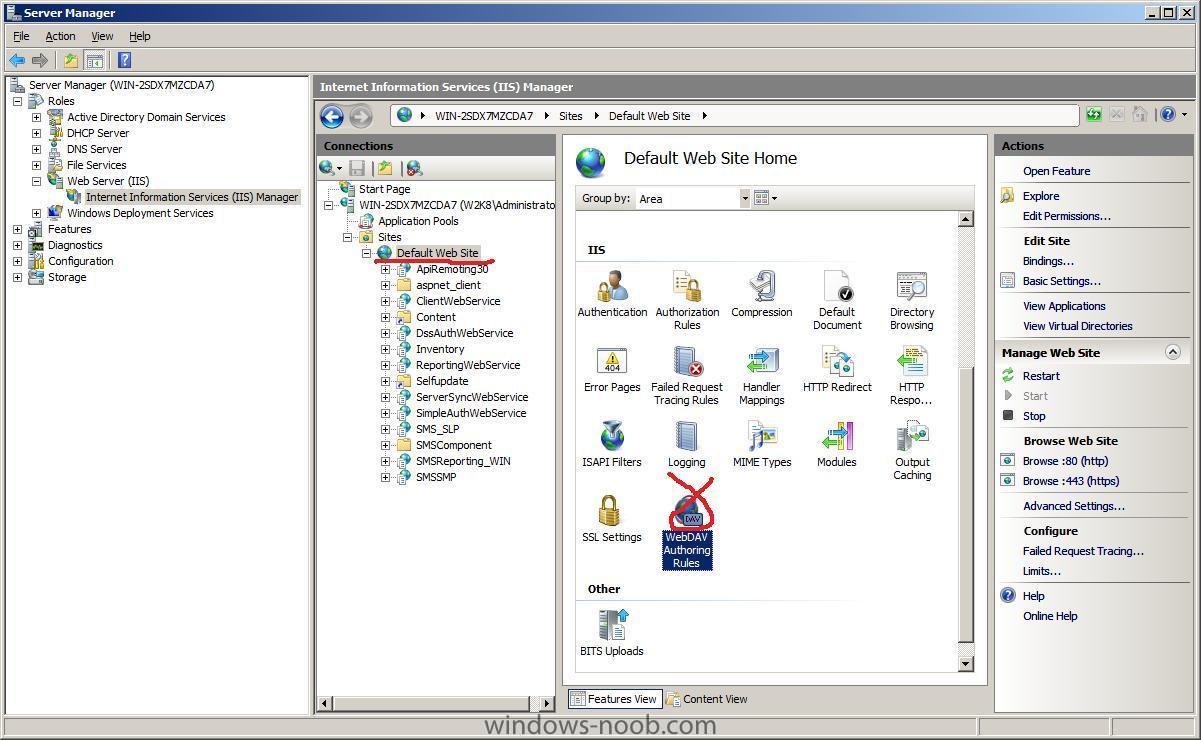Browse the site on :80 (http)
Viewport: 1201px width, 740px height.
pos(1065,461)
